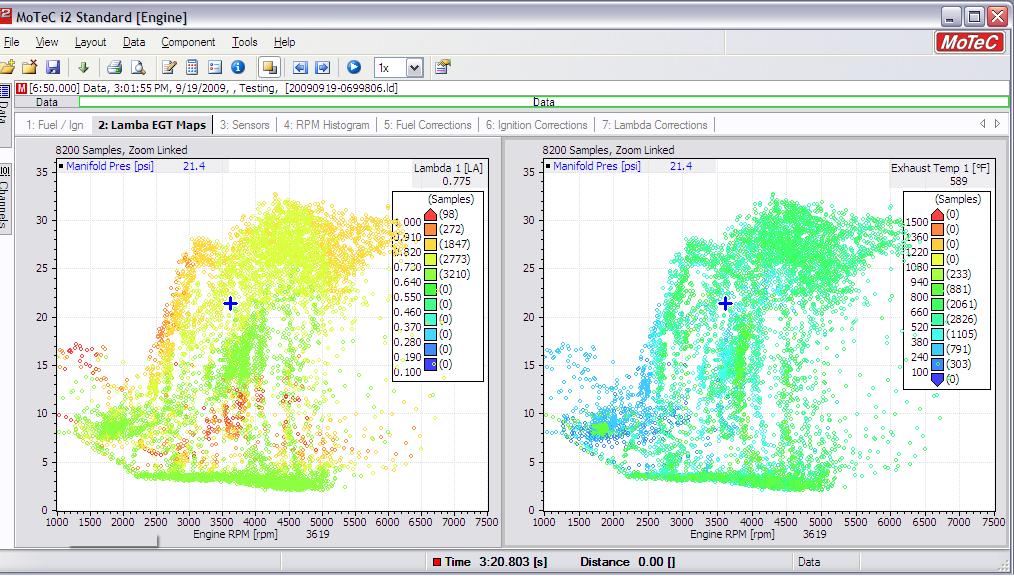Click the Lambda legend swatch with 2773 samples
This screenshot has width=1014, height=576.
430,259
